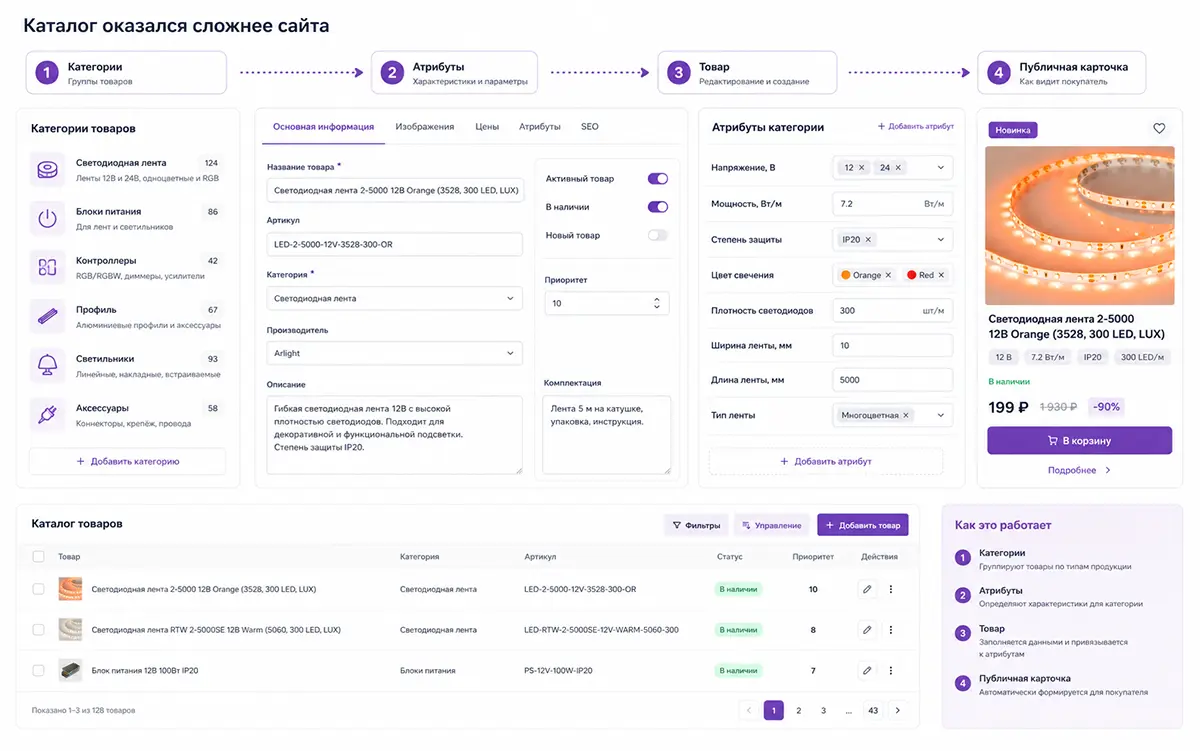
Task: Click the Добавить товар button
Action: (x=863, y=525)
